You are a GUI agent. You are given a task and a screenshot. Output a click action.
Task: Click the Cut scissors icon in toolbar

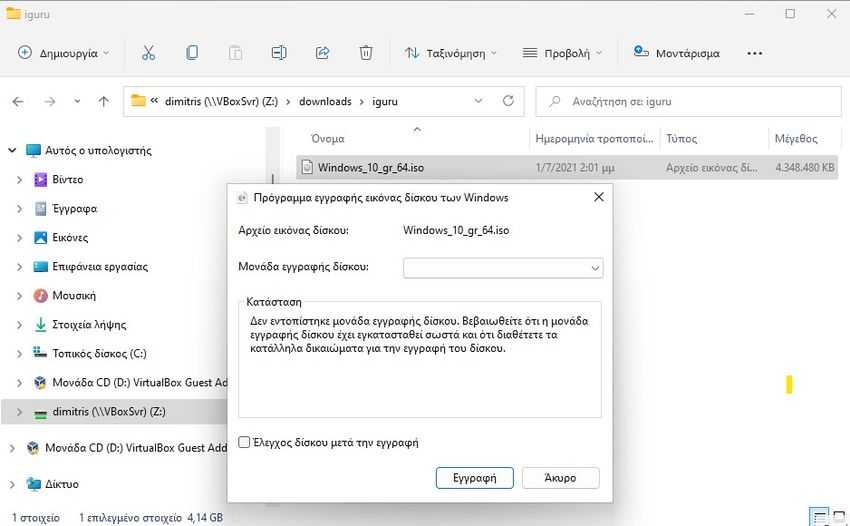point(148,53)
